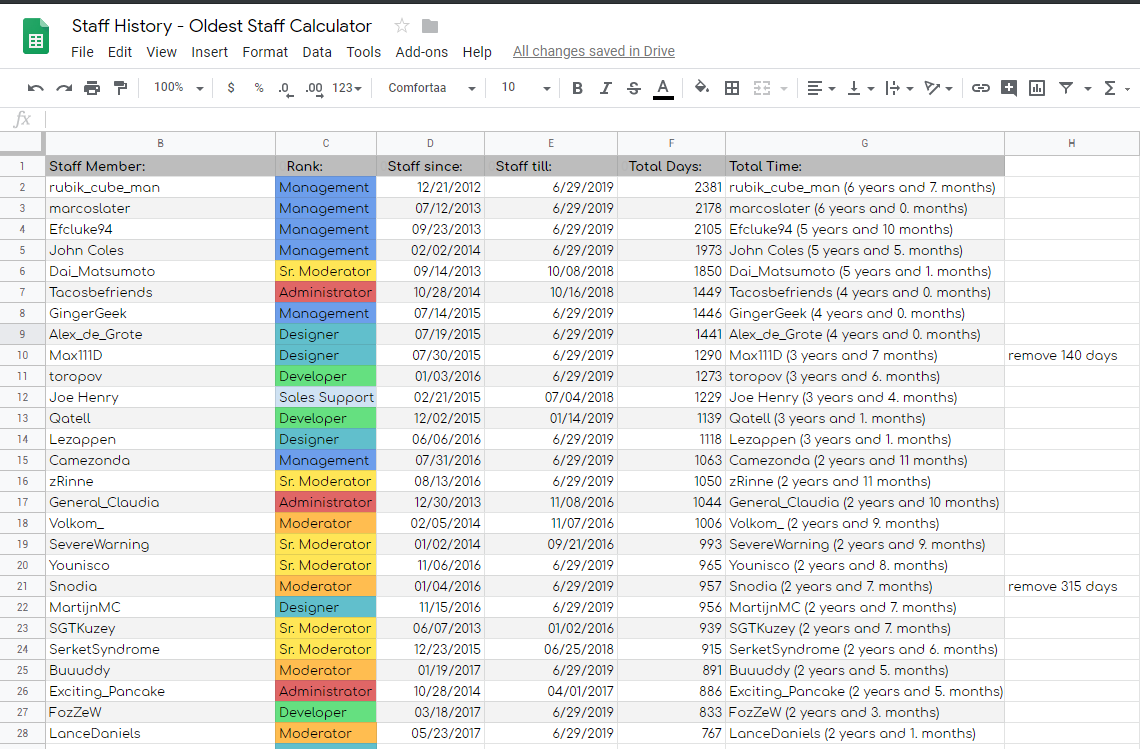
Task: Open the text rotation dropdown
Action: [938, 88]
